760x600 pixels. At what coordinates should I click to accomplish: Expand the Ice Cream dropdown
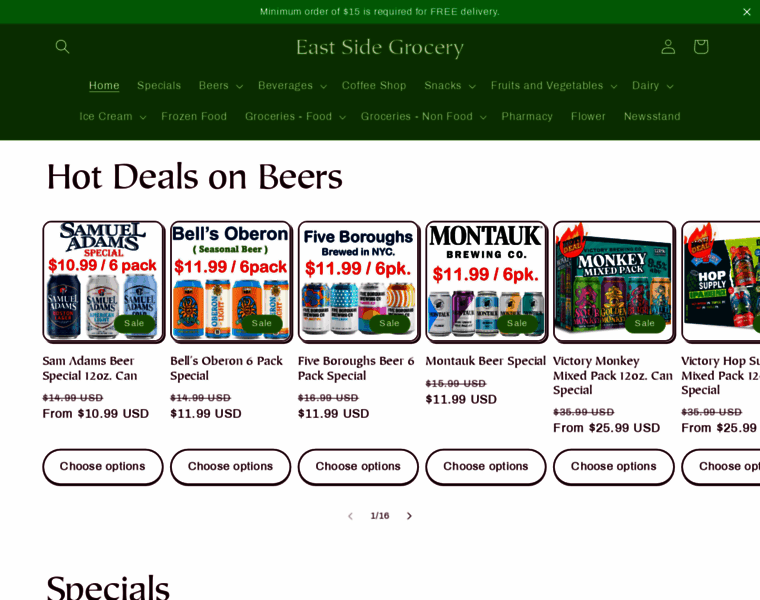pos(112,116)
